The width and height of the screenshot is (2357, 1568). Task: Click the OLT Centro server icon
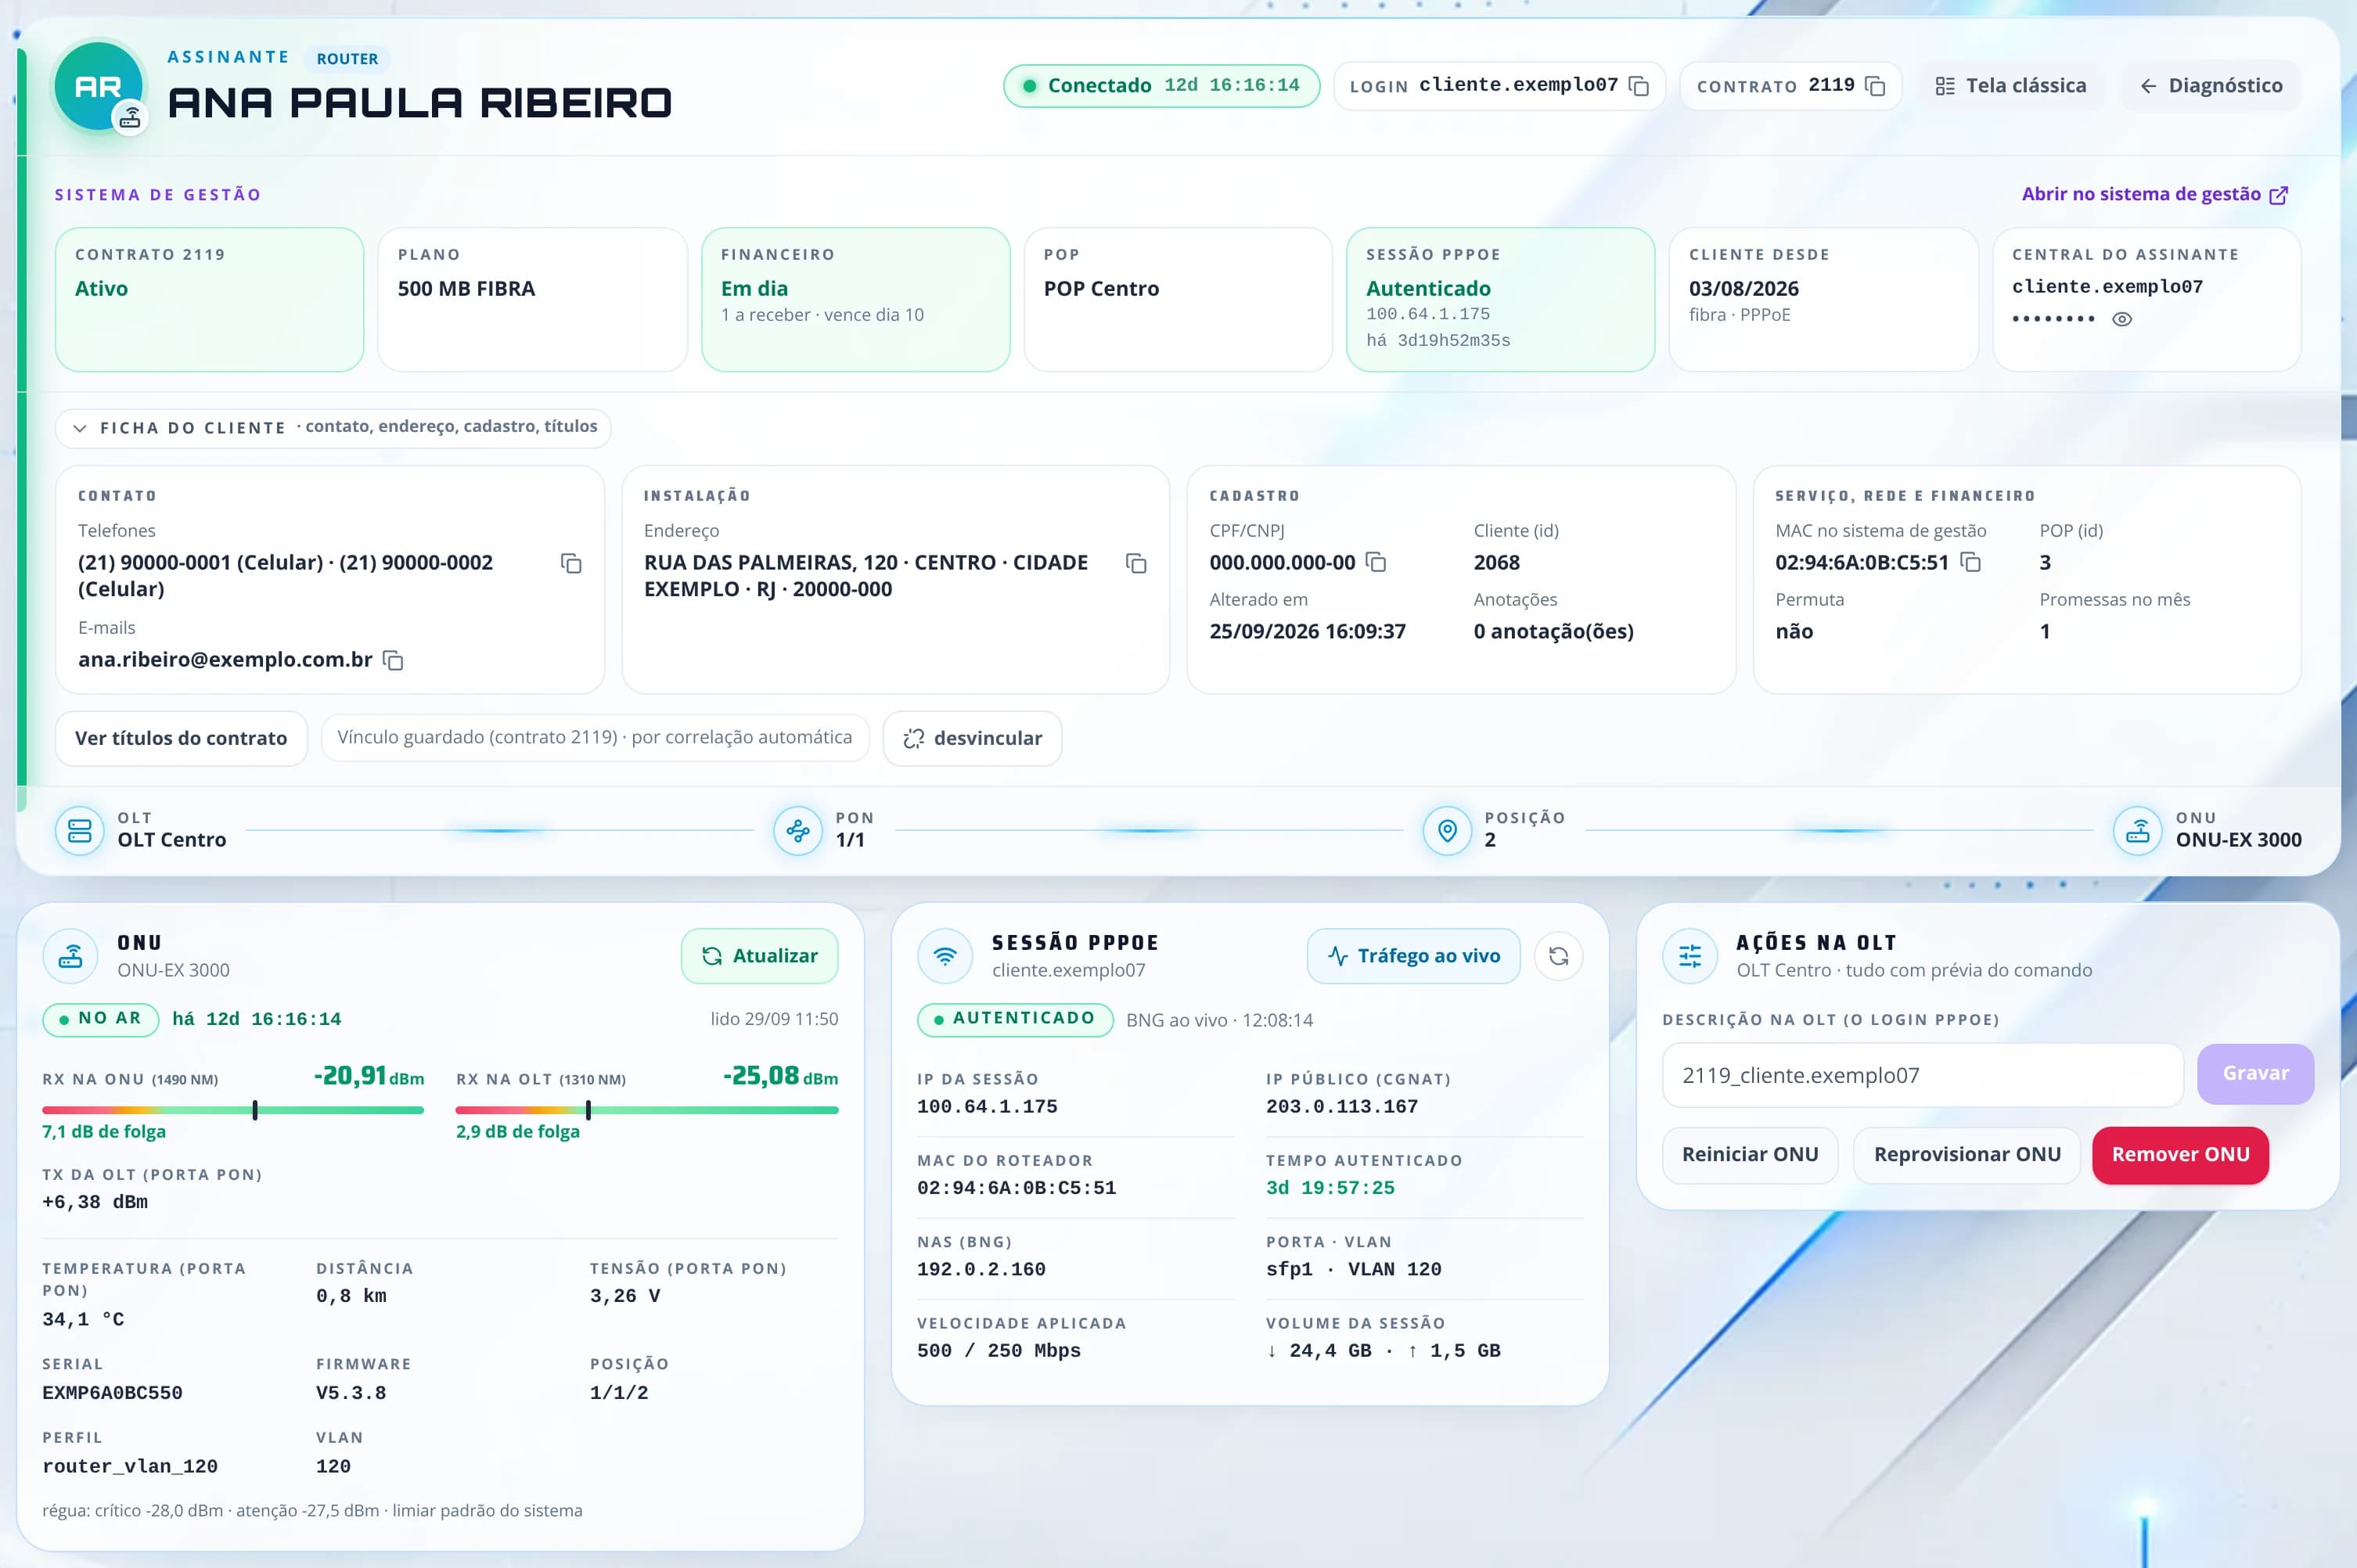(80, 830)
